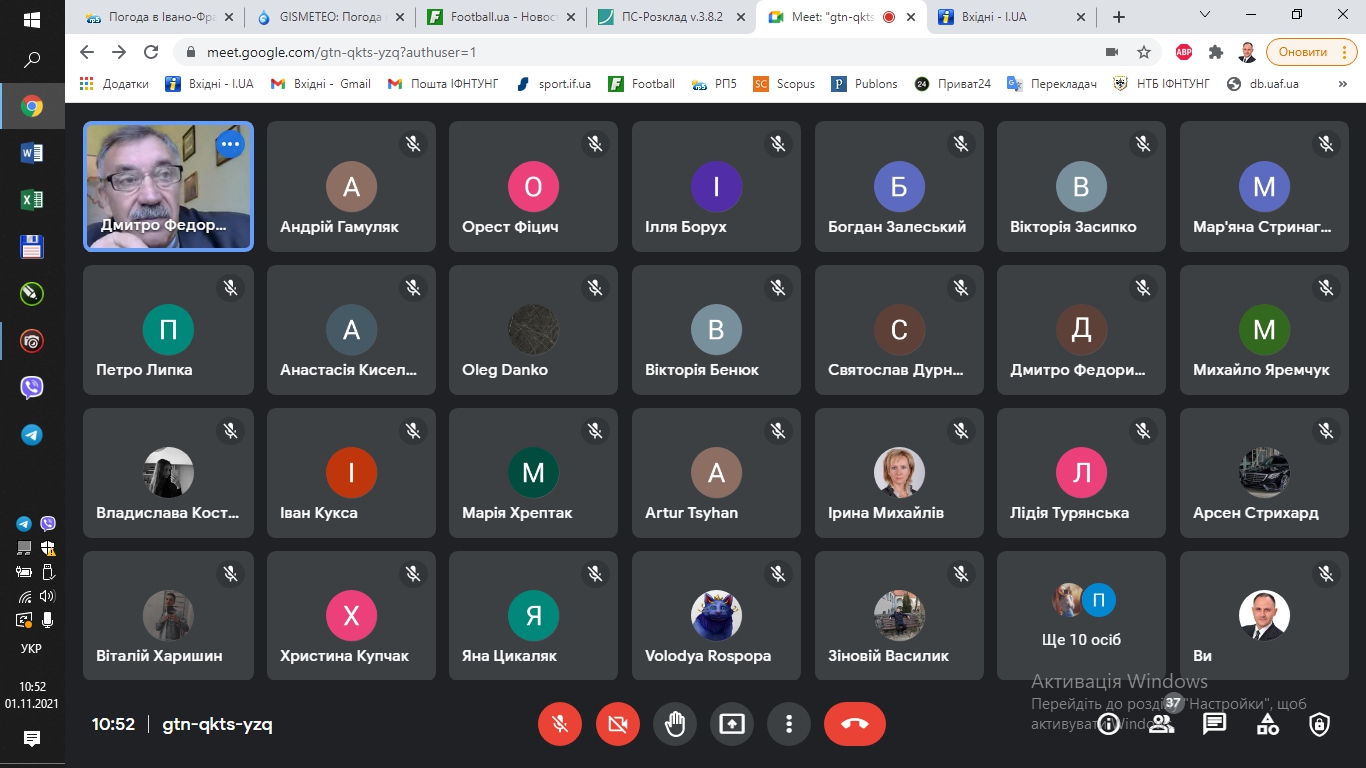The image size is (1366, 768).
Task: Open the activities shapes icon
Action: [x=1267, y=724]
